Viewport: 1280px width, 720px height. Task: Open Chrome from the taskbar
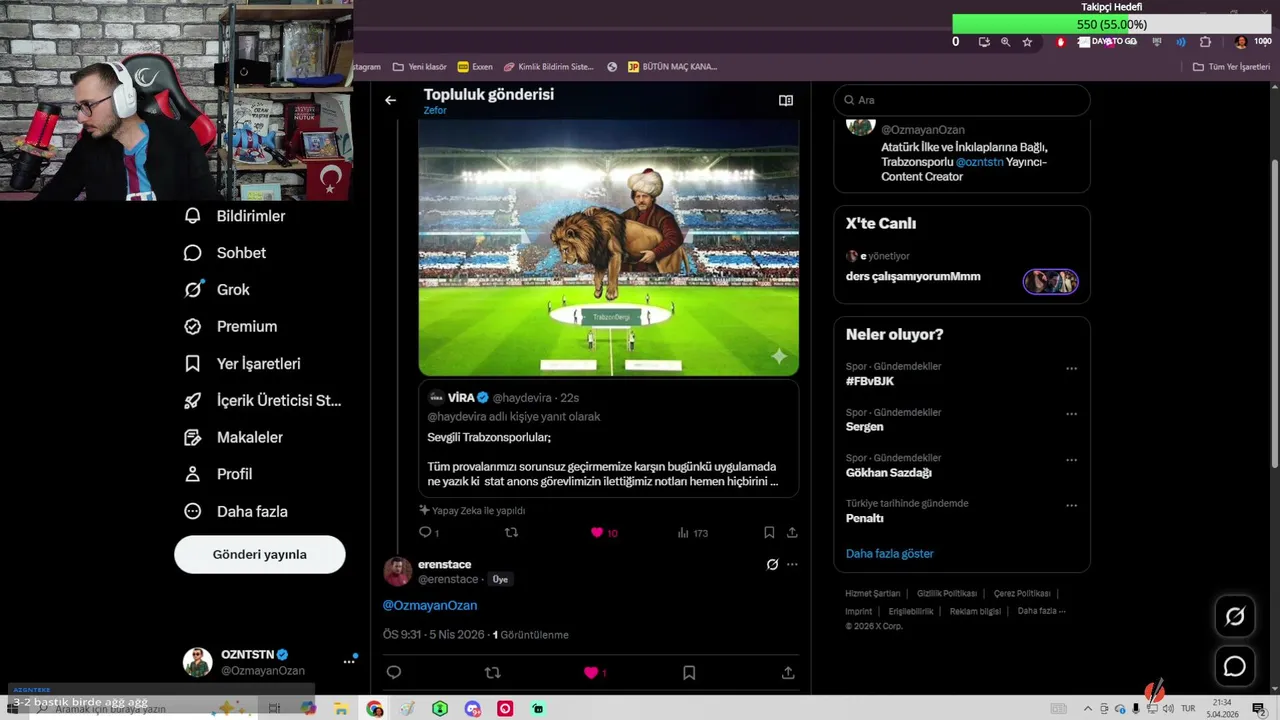point(375,709)
